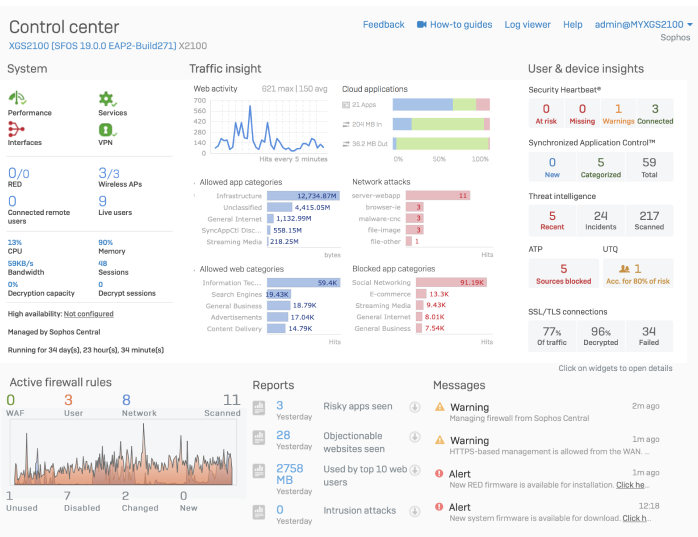Open the Services gear icon

click(x=107, y=99)
